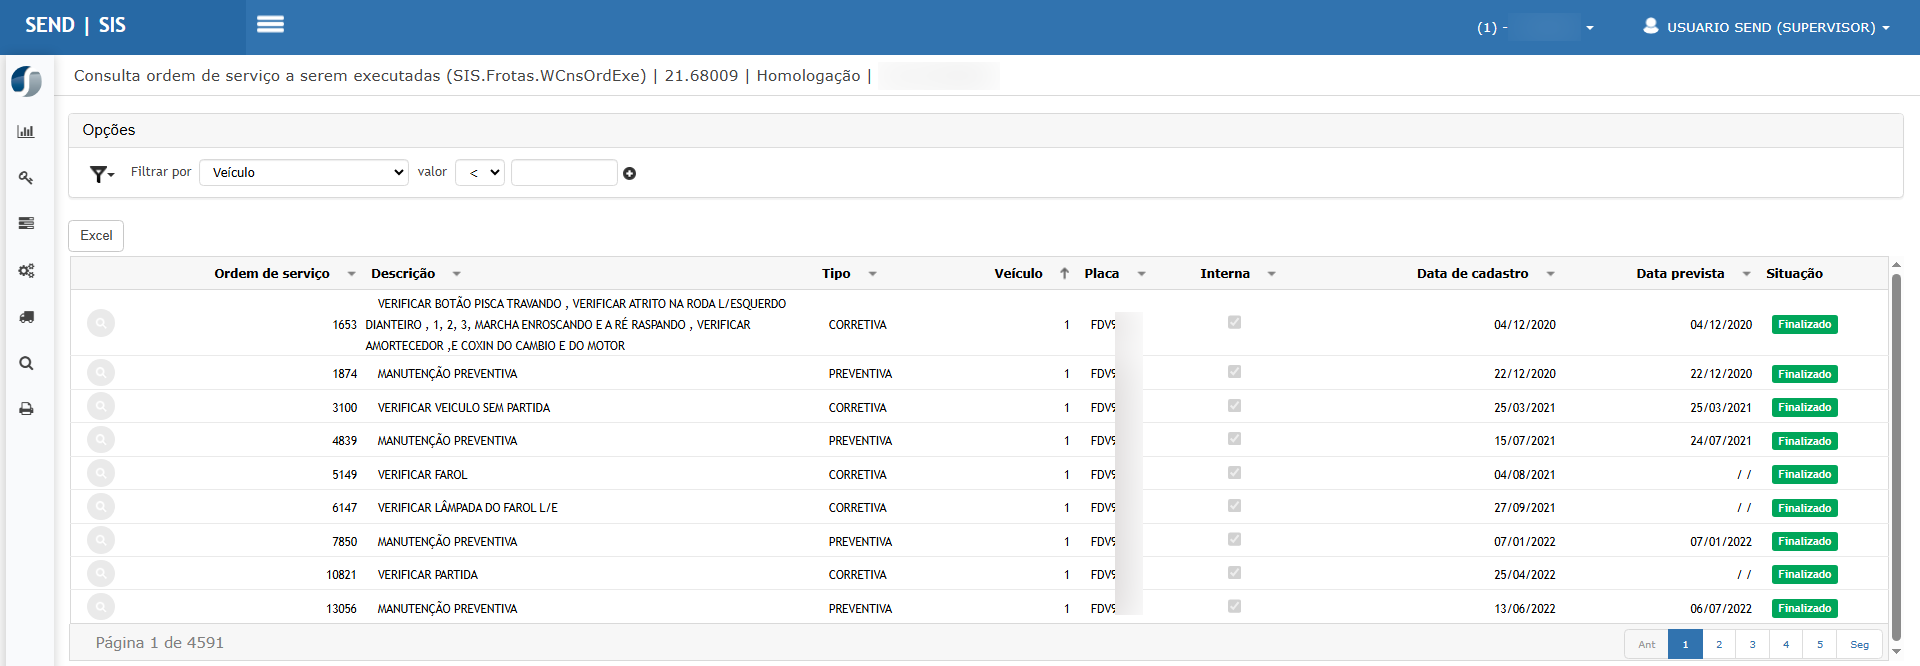View details of order 1874 magnifier icon
The image size is (1920, 666).
(101, 373)
